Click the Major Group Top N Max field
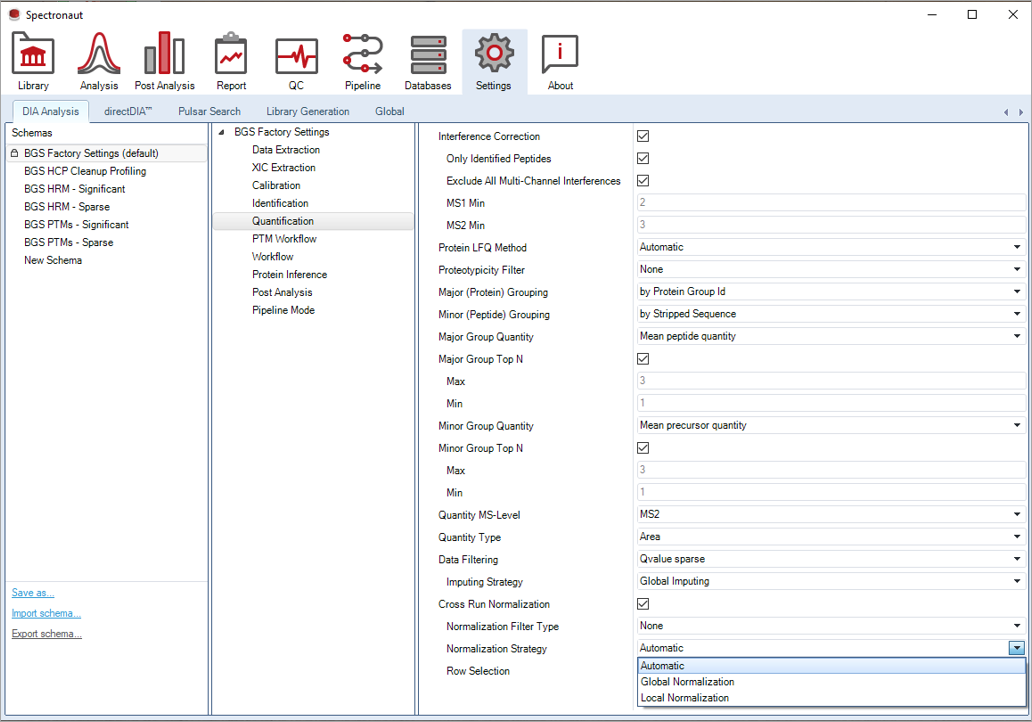1032x722 pixels. point(831,381)
